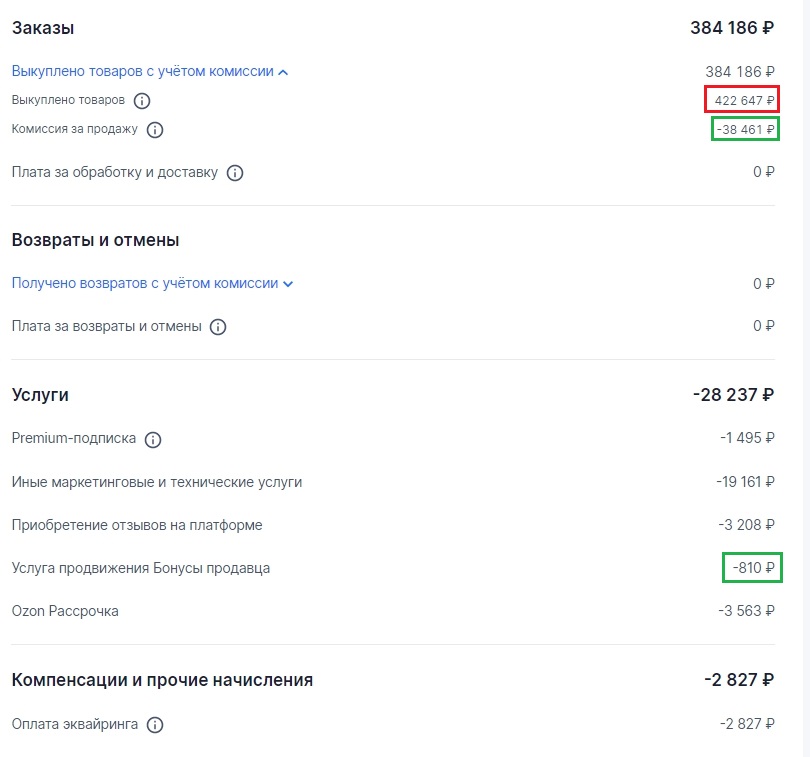This screenshot has width=810, height=757.
Task: Click link Получено возвратов с учётом комиссии
Action: tap(145, 283)
